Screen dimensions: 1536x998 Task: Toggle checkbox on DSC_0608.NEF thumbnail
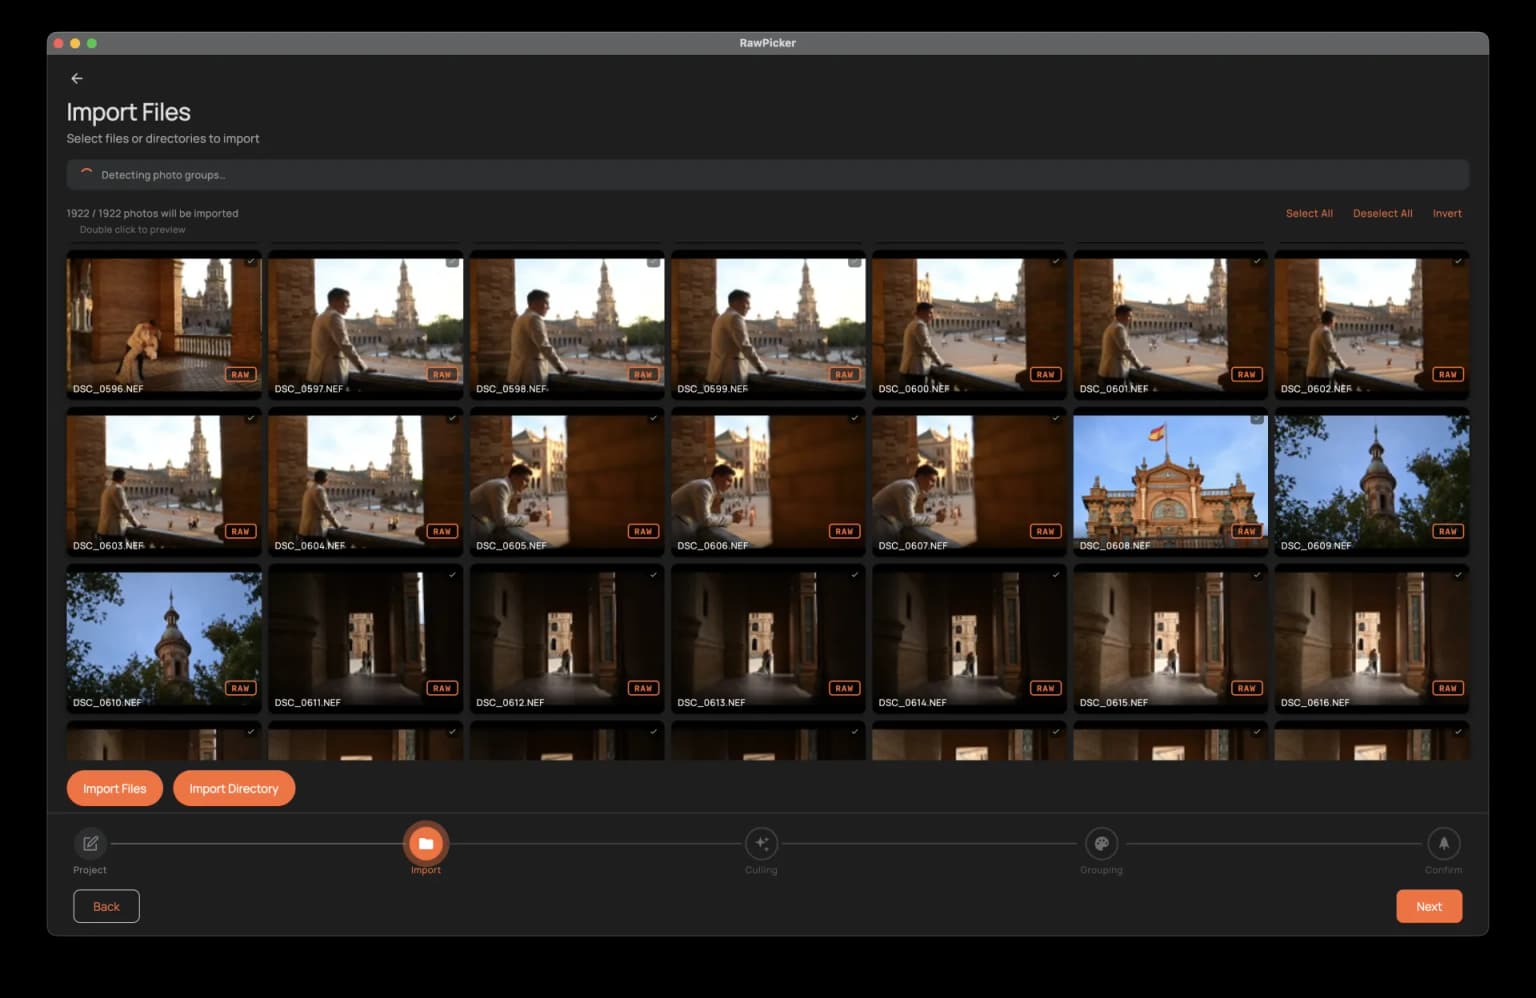tap(1257, 418)
